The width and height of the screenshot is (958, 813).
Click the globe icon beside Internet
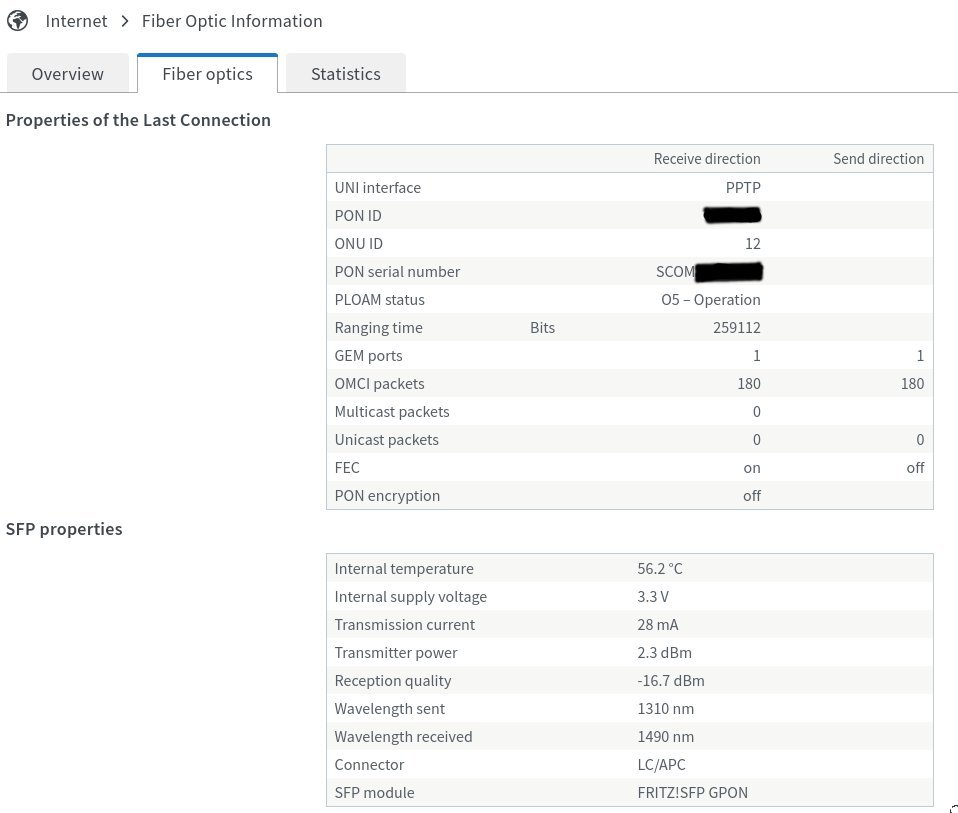17,21
